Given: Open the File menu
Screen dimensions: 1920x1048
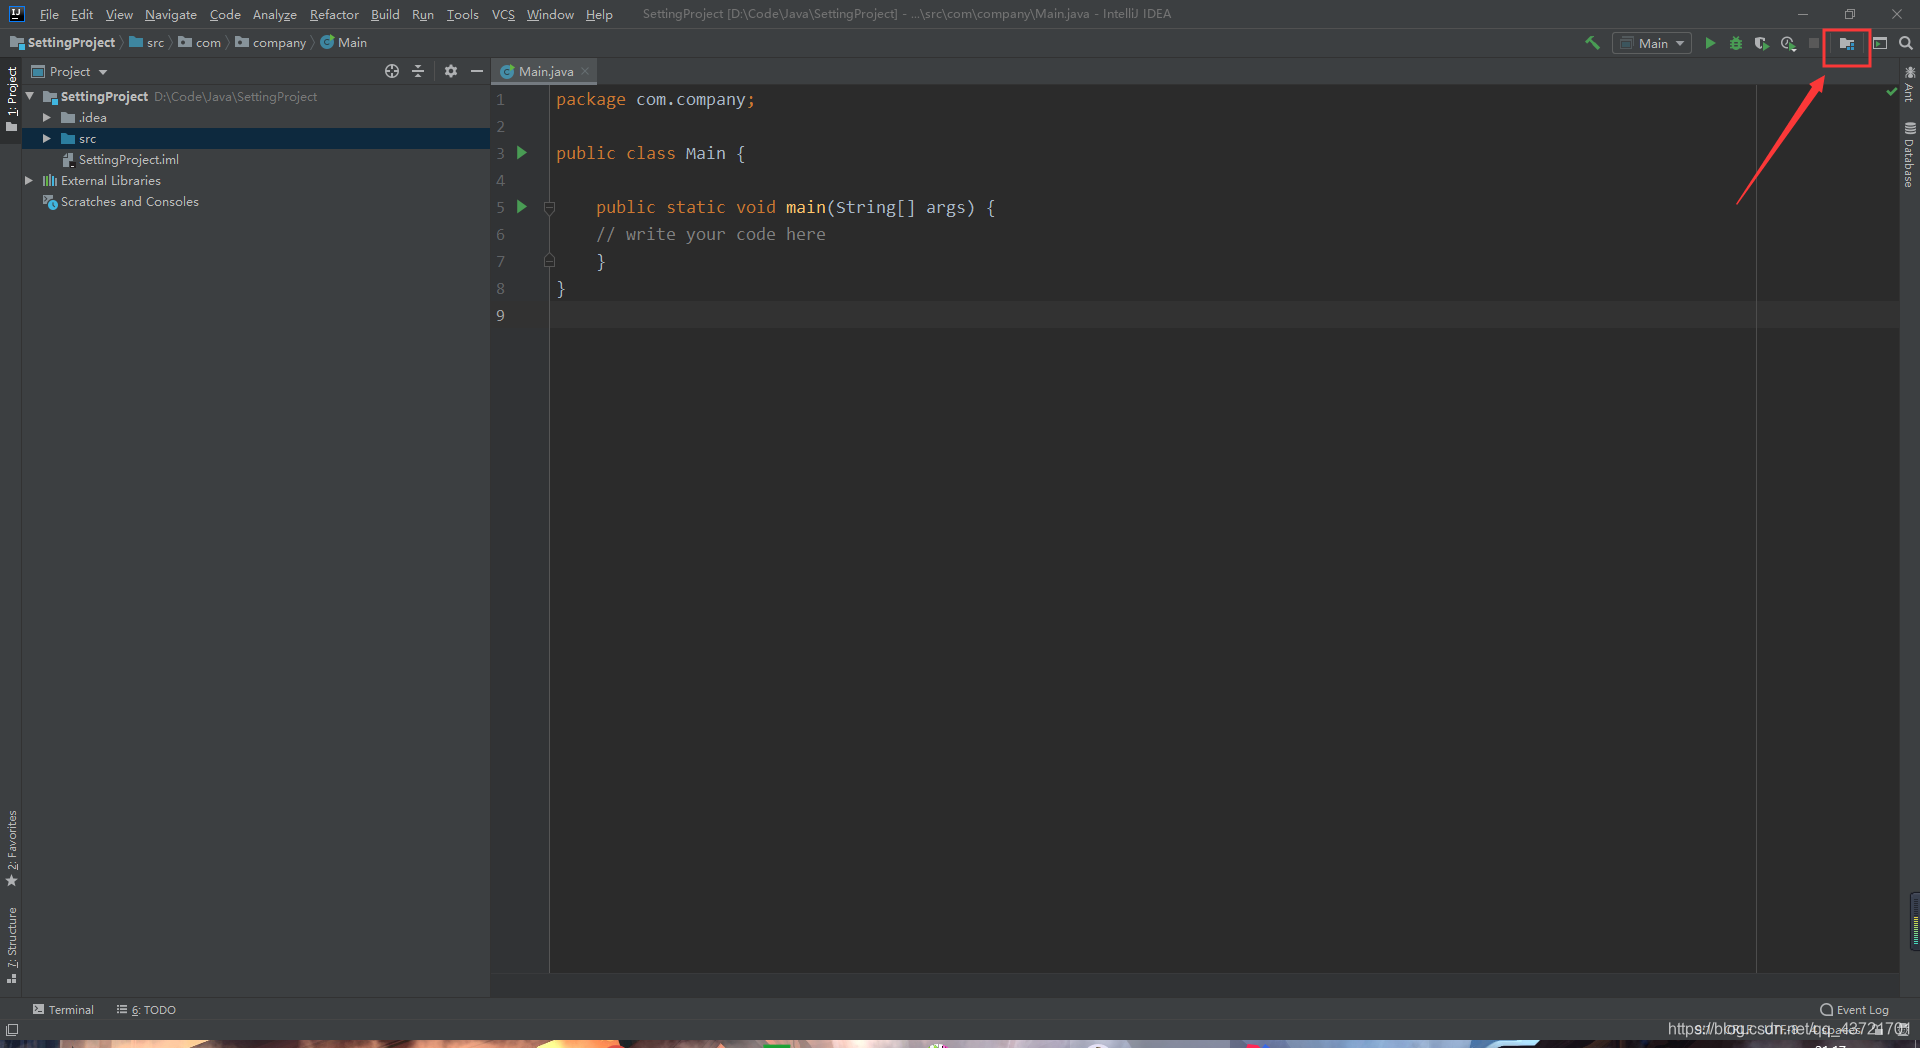Looking at the screenshot, I should click(x=49, y=14).
